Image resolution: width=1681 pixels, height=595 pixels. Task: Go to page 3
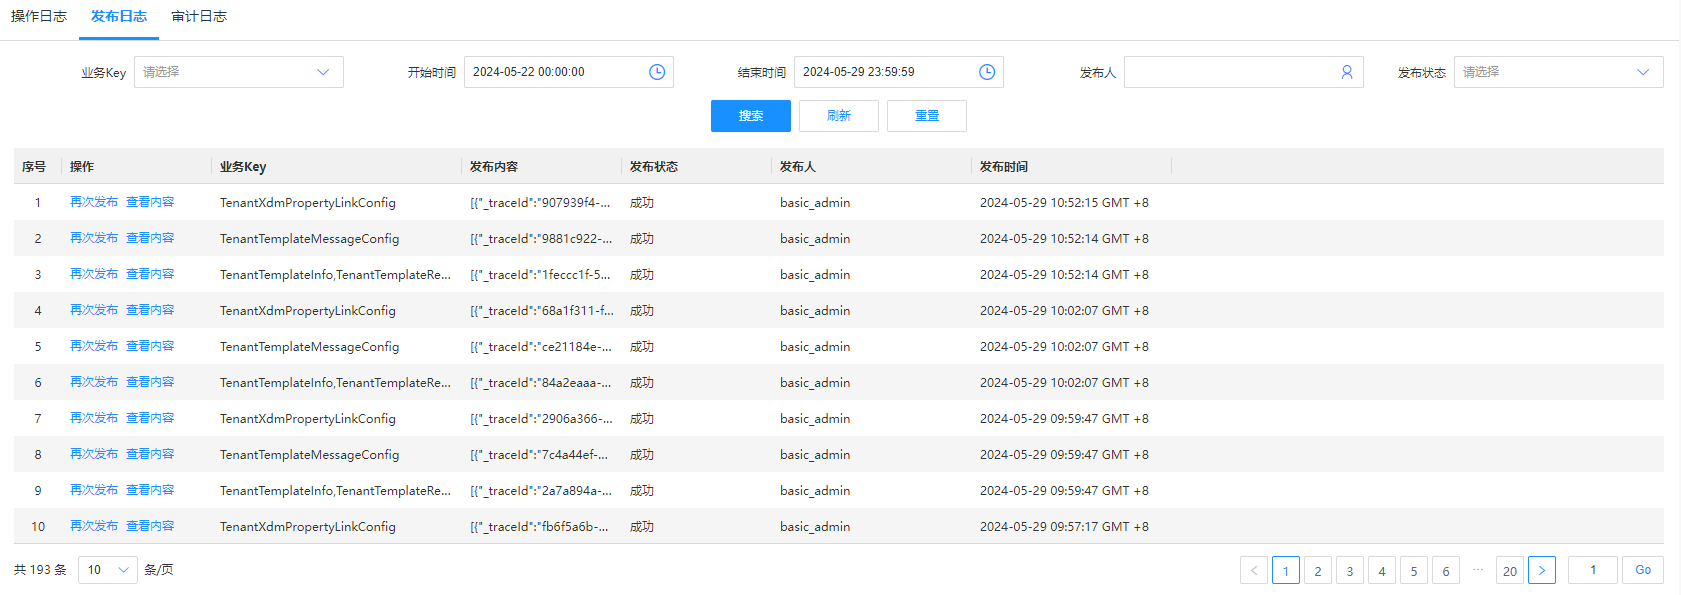click(x=1350, y=570)
